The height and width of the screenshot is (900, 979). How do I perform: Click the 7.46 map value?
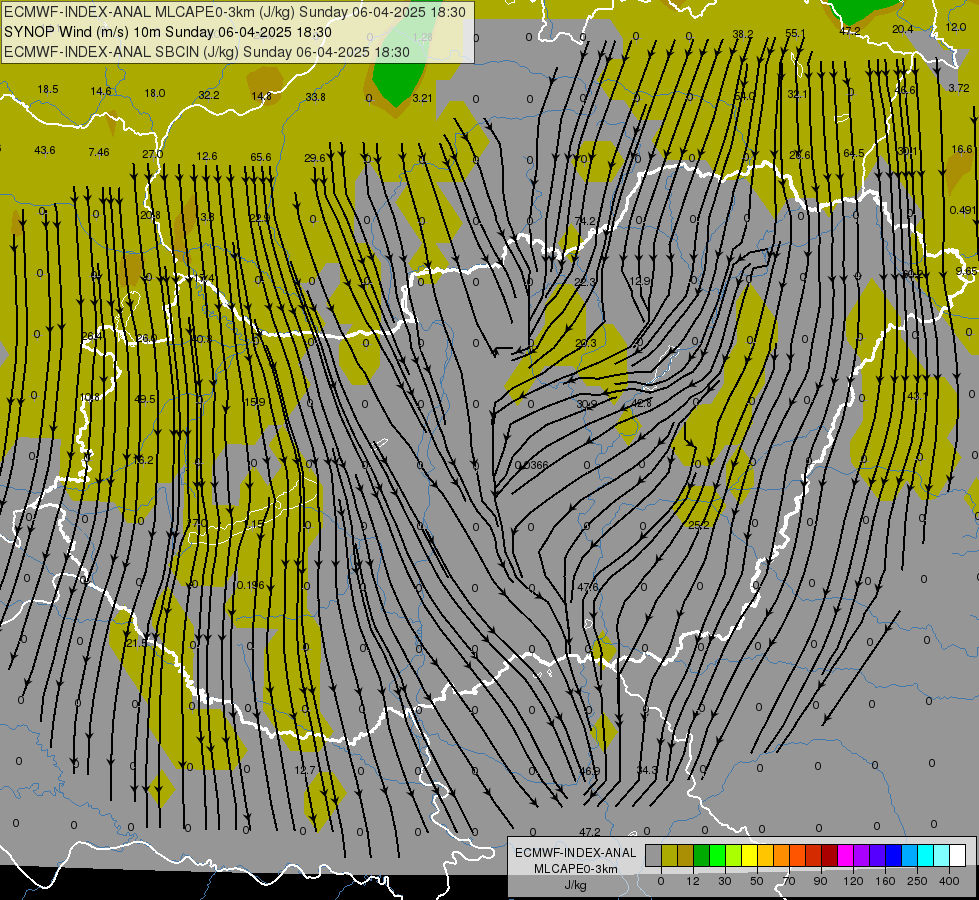pos(99,152)
